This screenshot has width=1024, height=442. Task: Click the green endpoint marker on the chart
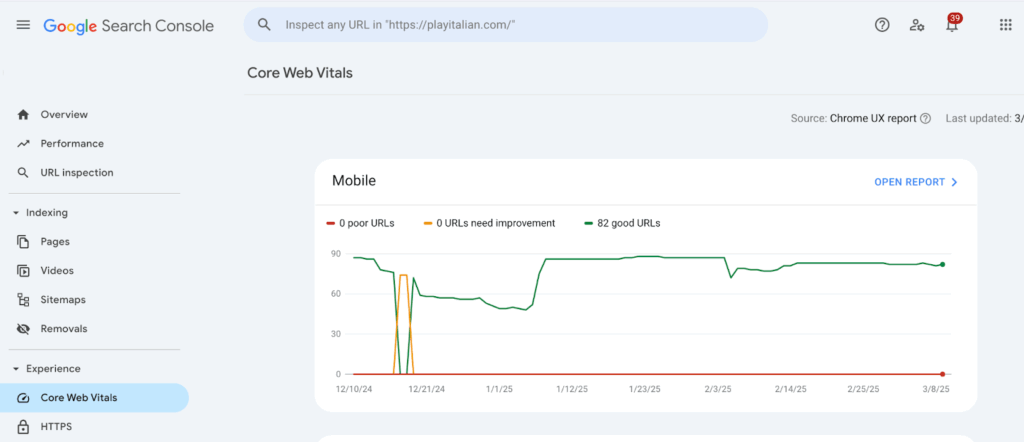pyautogui.click(x=942, y=265)
